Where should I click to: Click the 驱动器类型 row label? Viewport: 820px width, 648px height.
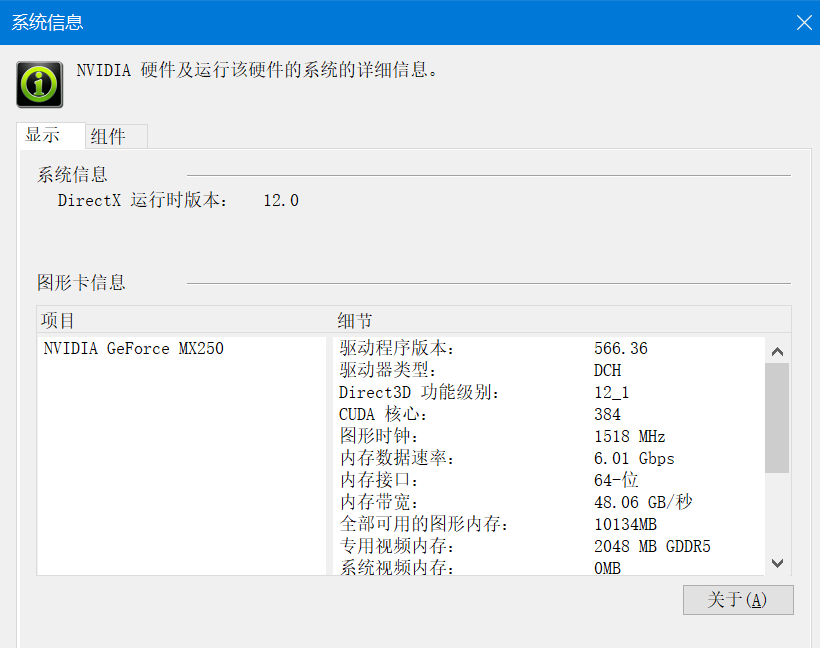(x=388, y=370)
